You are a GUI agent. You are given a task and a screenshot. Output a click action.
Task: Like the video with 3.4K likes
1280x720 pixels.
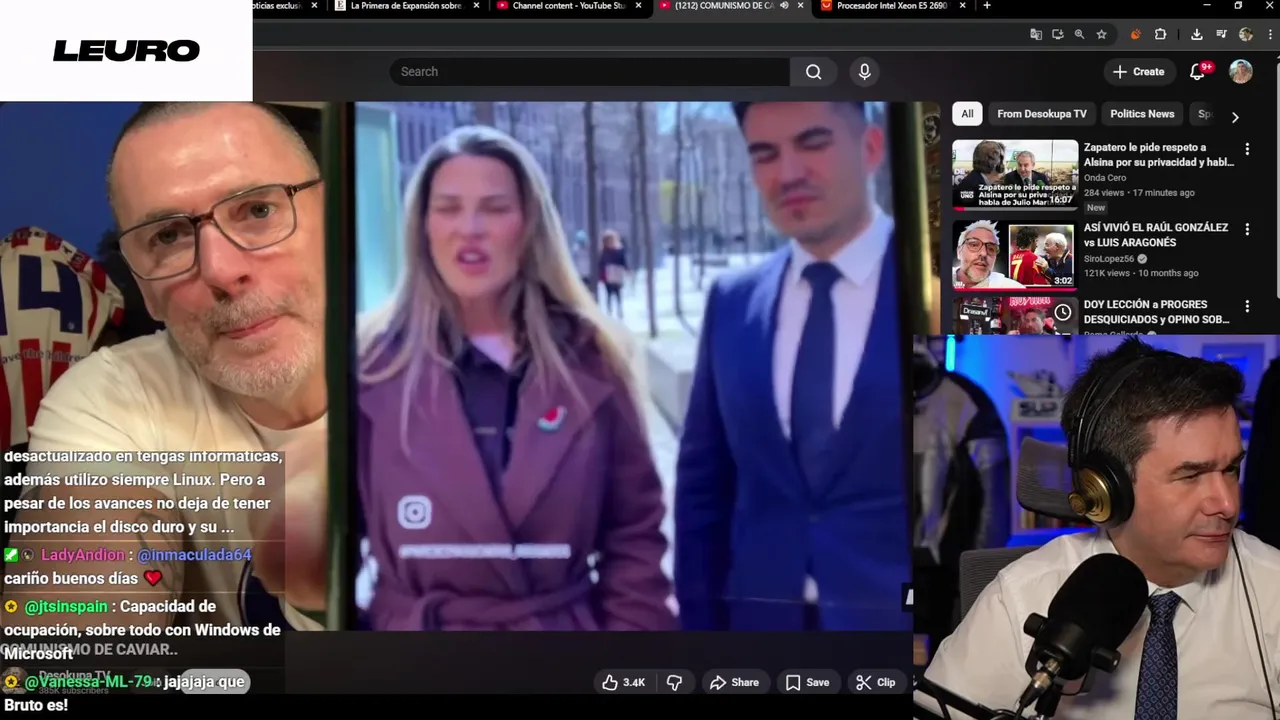623,682
